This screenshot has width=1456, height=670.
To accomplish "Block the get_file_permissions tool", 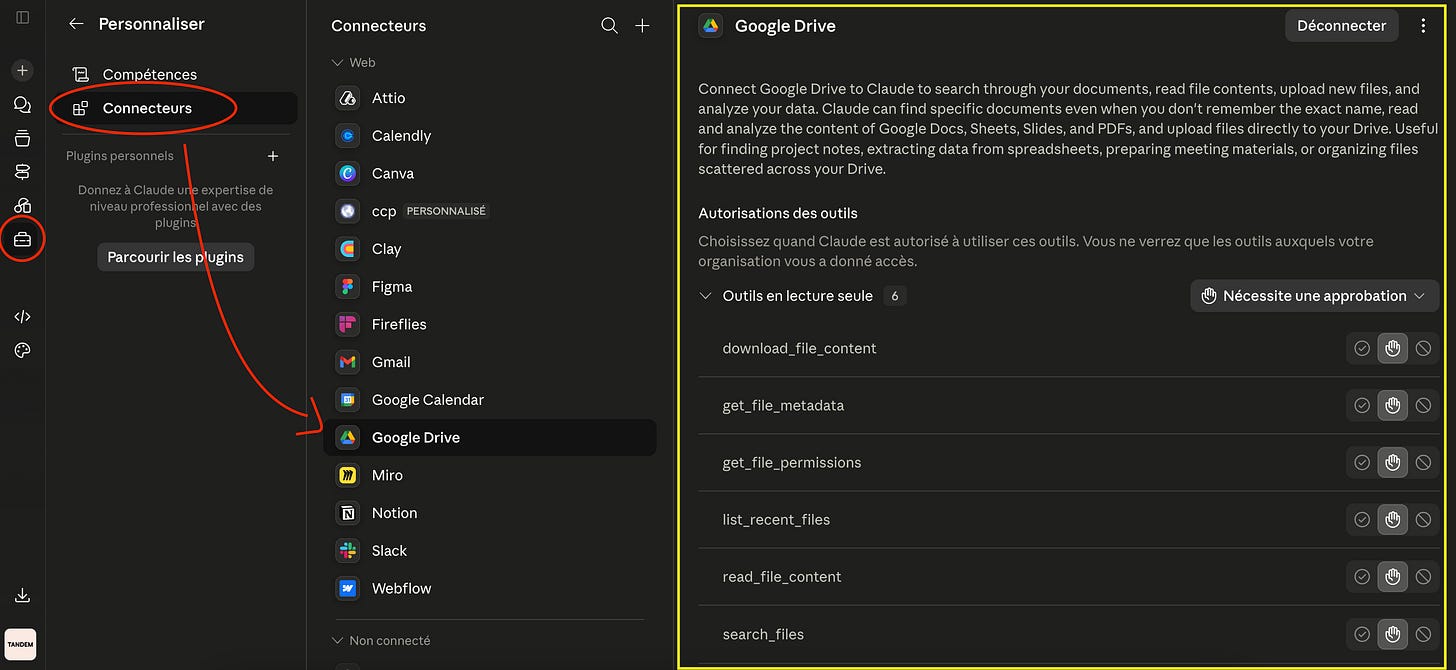I will point(1423,462).
